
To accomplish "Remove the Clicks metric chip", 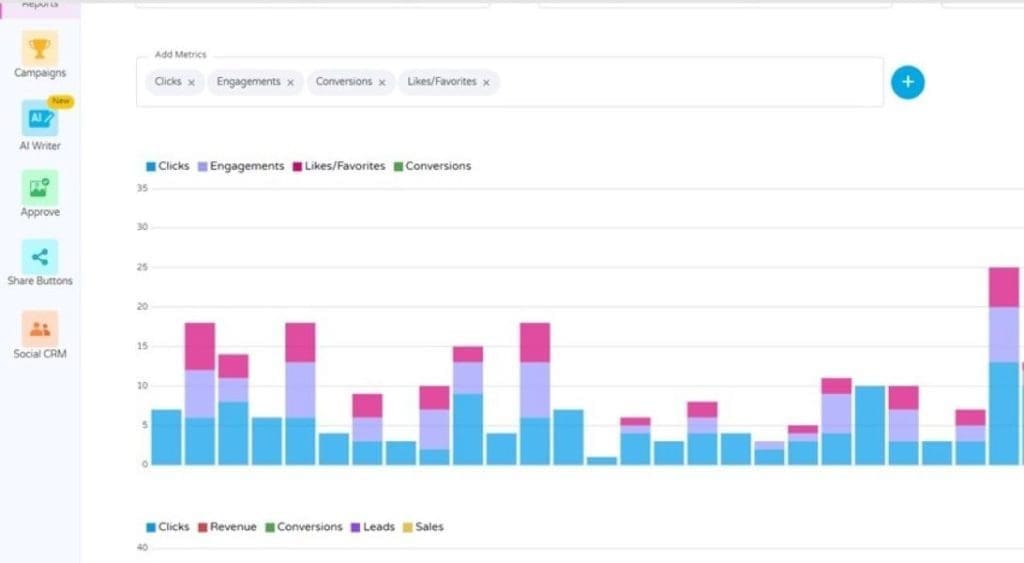I will [x=191, y=83].
